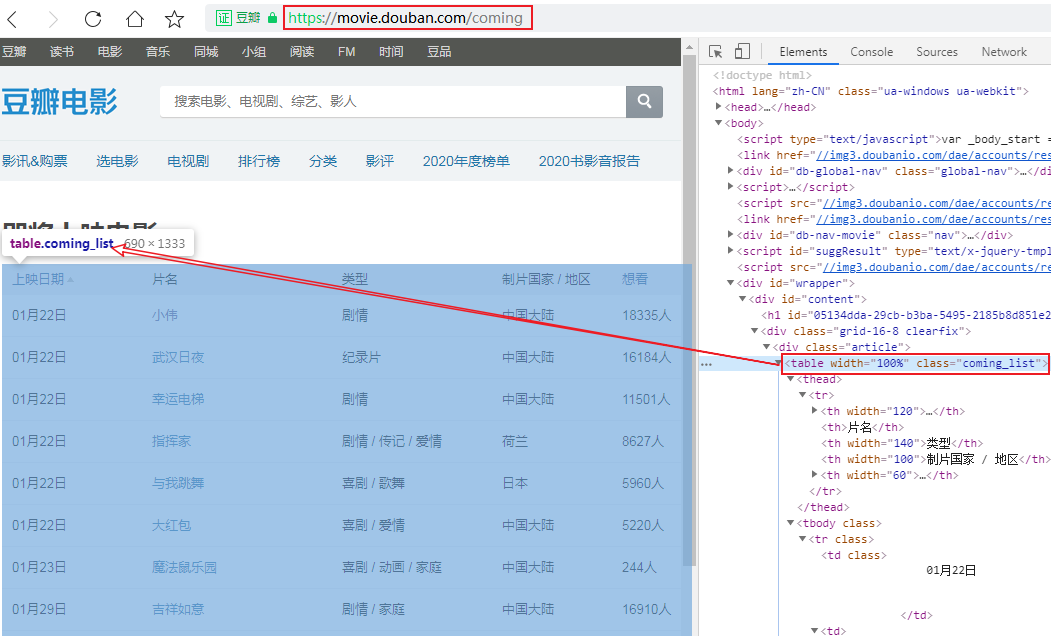Image resolution: width=1051 pixels, height=636 pixels.
Task: Expand the th width="120" node
Action: coord(815,411)
